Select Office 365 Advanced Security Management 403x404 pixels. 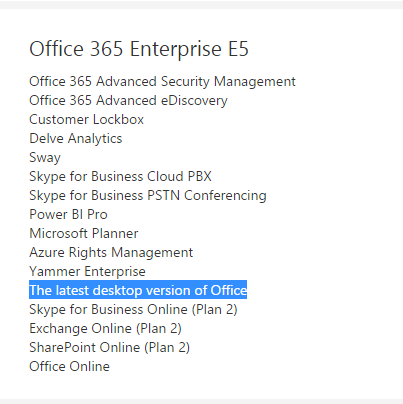click(x=162, y=82)
